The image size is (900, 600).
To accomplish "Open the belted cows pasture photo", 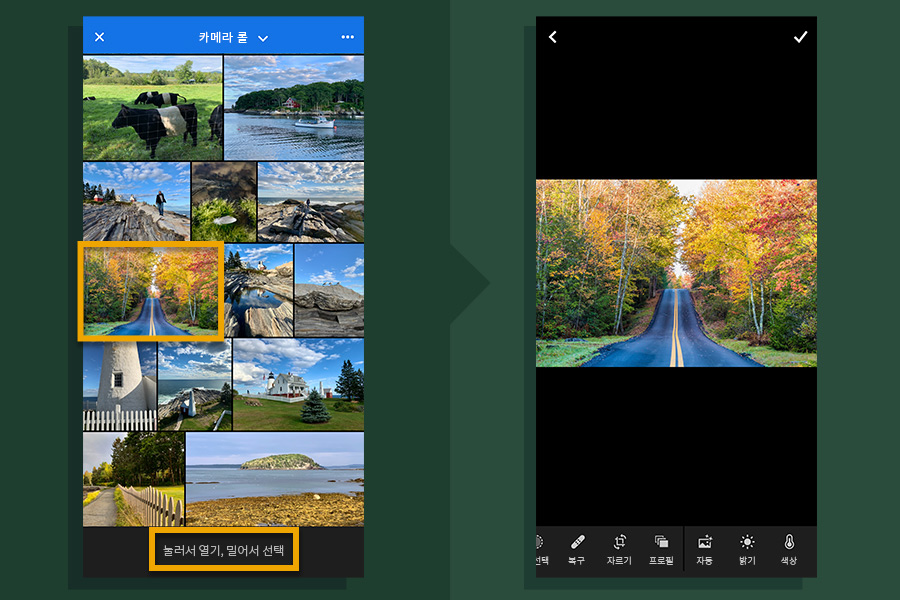I will 152,107.
